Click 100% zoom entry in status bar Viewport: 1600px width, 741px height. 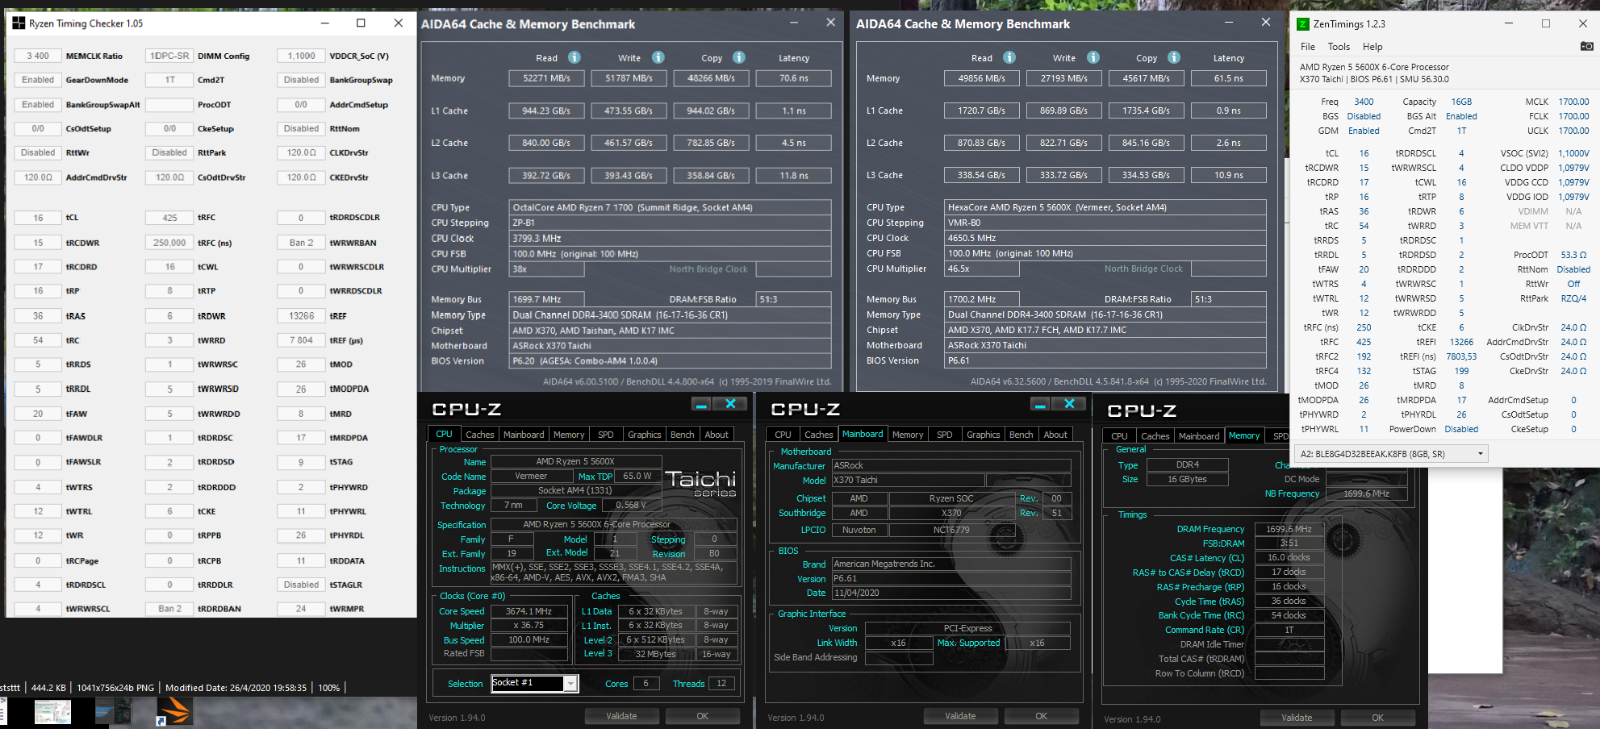pyautogui.click(x=329, y=688)
